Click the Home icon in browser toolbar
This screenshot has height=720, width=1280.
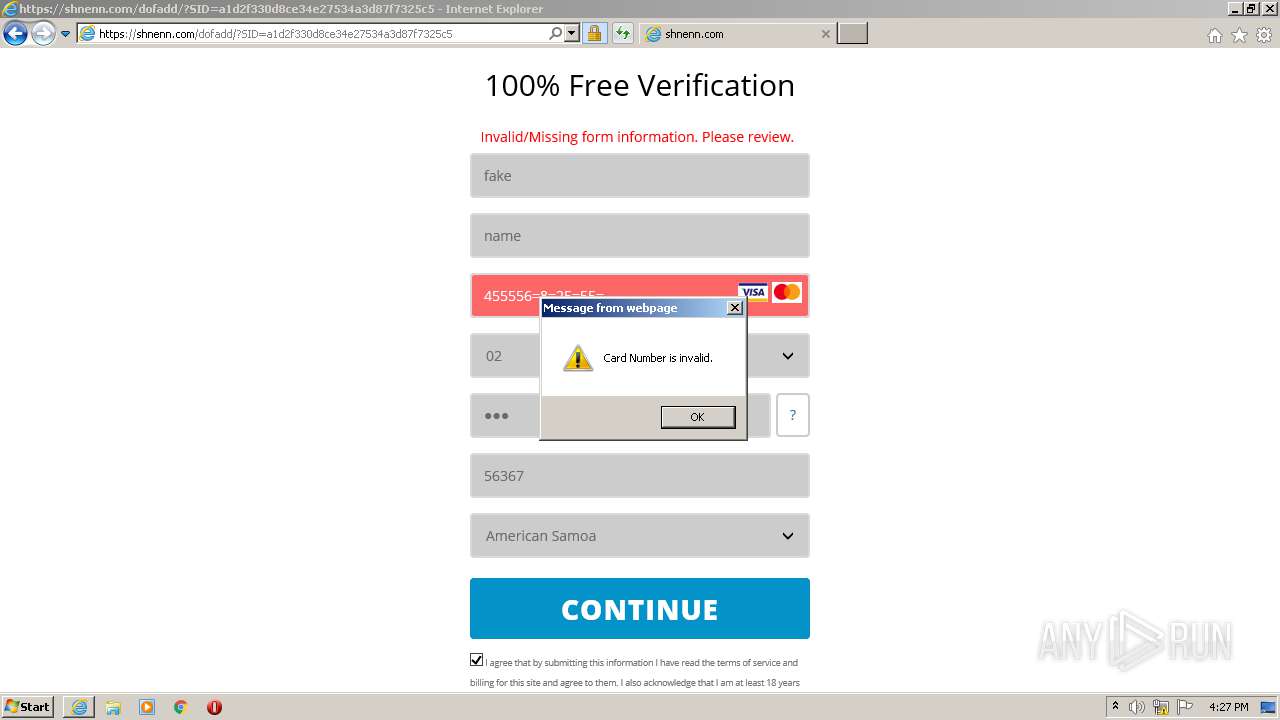pos(1214,35)
